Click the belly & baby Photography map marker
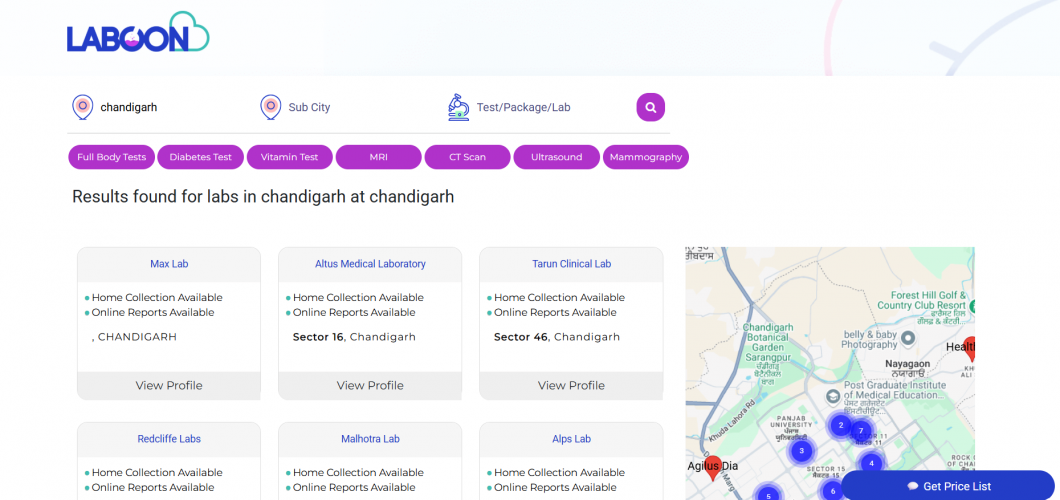The width and height of the screenshot is (1060, 500). click(x=909, y=336)
